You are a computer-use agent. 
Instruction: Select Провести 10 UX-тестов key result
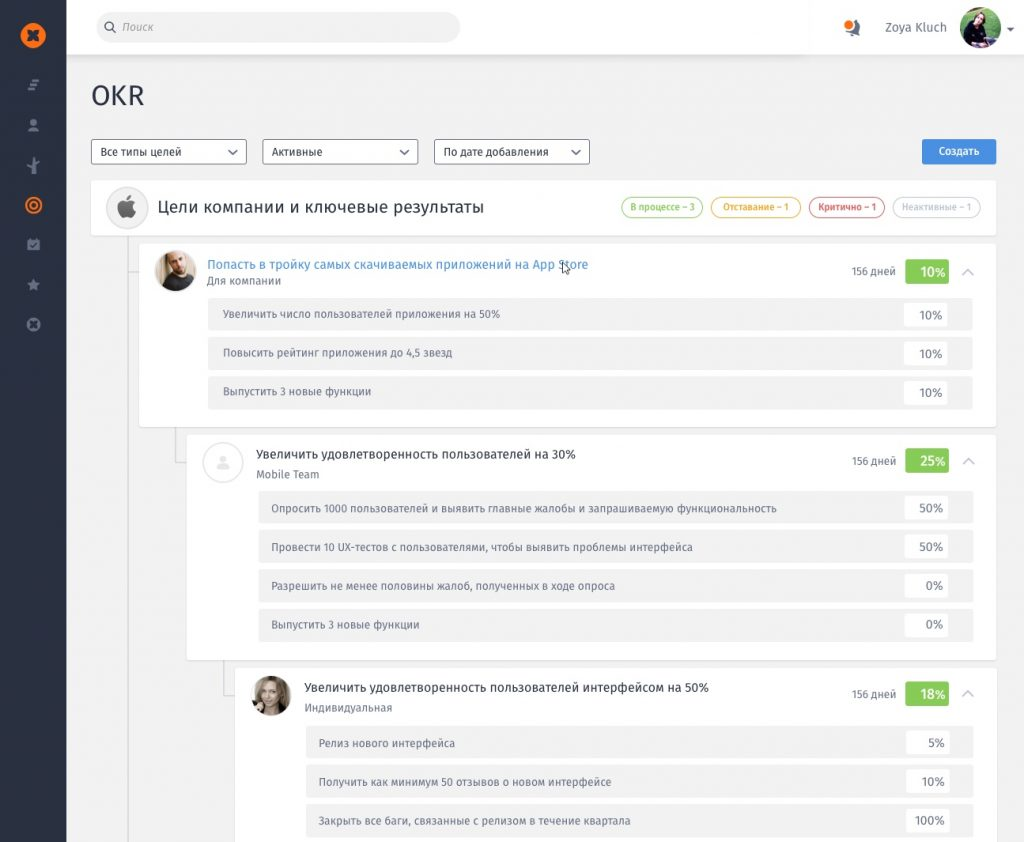615,547
